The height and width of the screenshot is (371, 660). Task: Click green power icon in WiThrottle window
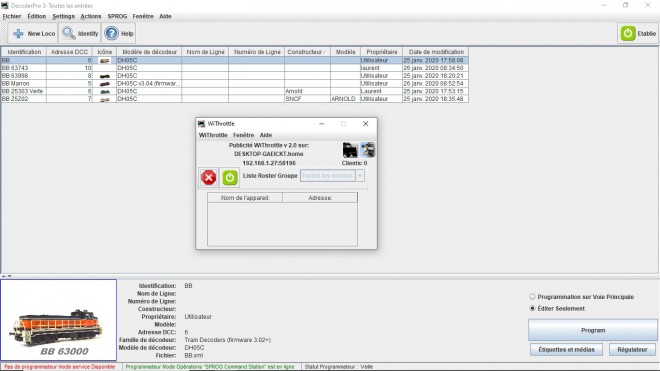coord(230,177)
